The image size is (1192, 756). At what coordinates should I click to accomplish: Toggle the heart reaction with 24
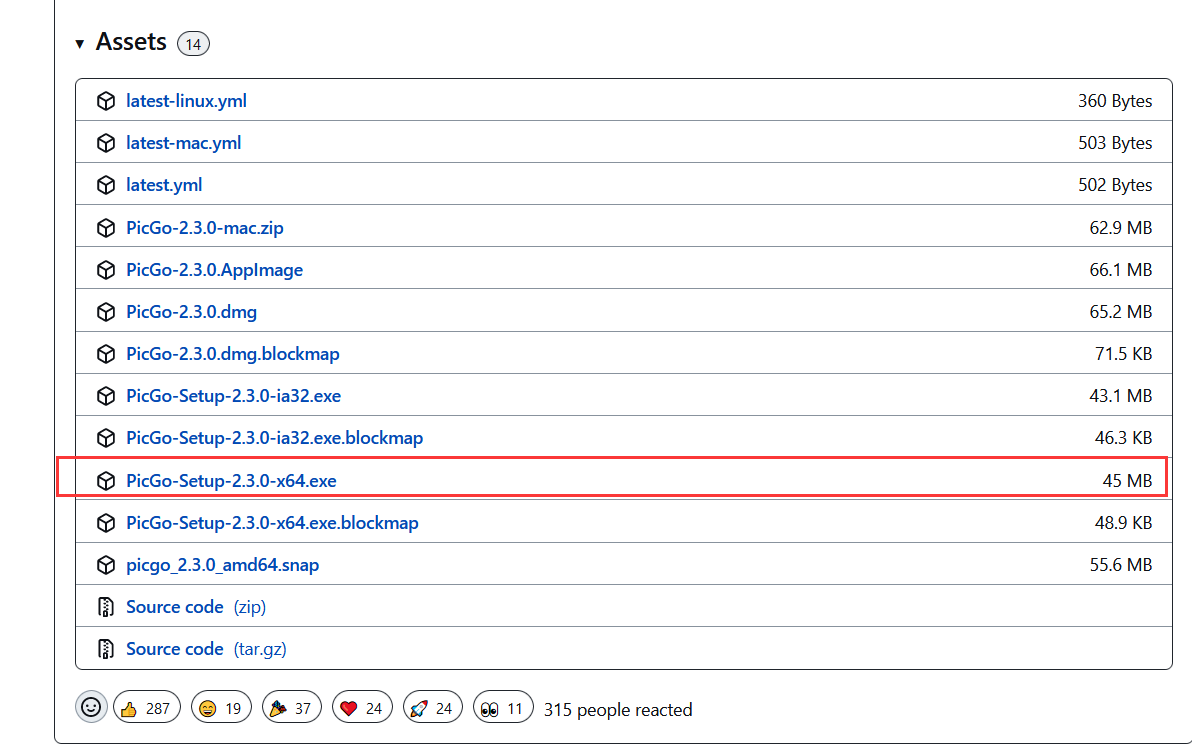pyautogui.click(x=363, y=707)
